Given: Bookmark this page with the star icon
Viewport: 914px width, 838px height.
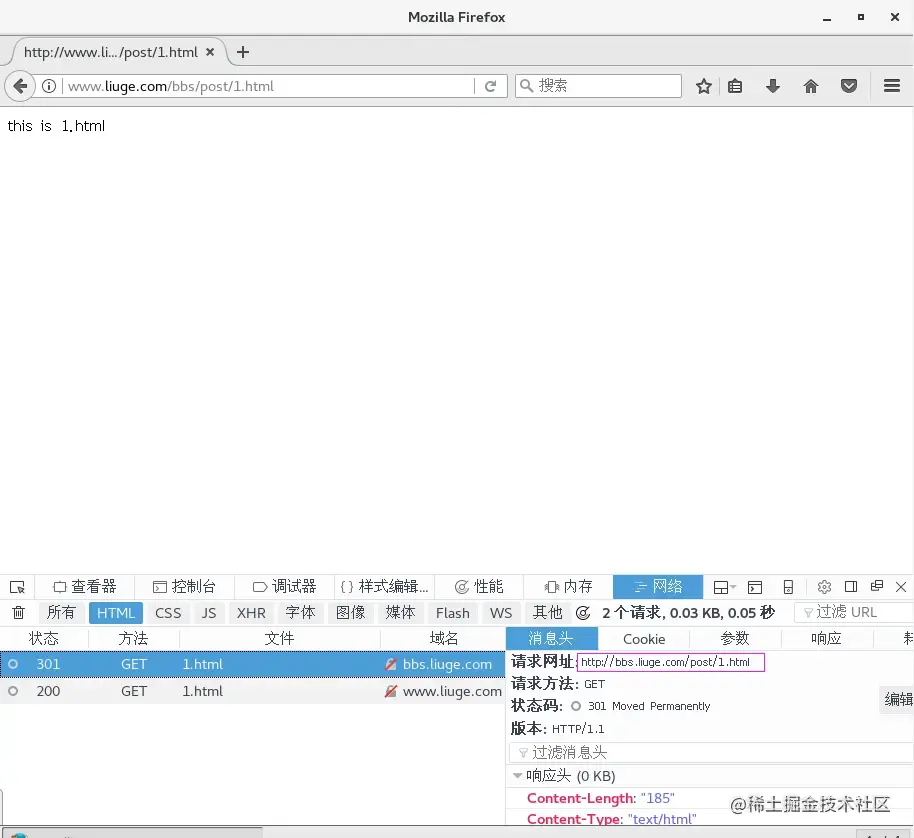Looking at the screenshot, I should [704, 86].
